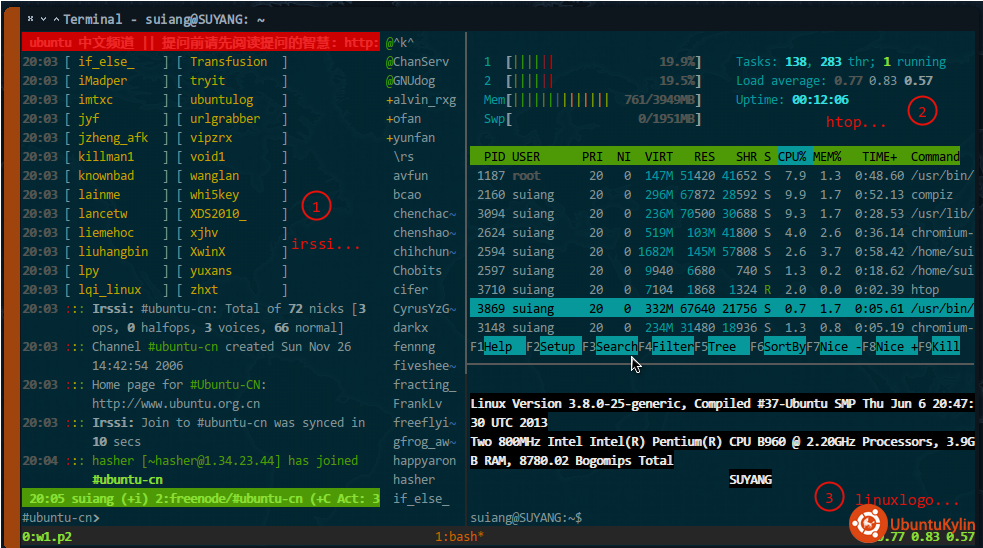The image size is (983, 548).
Task: Click tmux window tab 1:bash*
Action: (460, 537)
